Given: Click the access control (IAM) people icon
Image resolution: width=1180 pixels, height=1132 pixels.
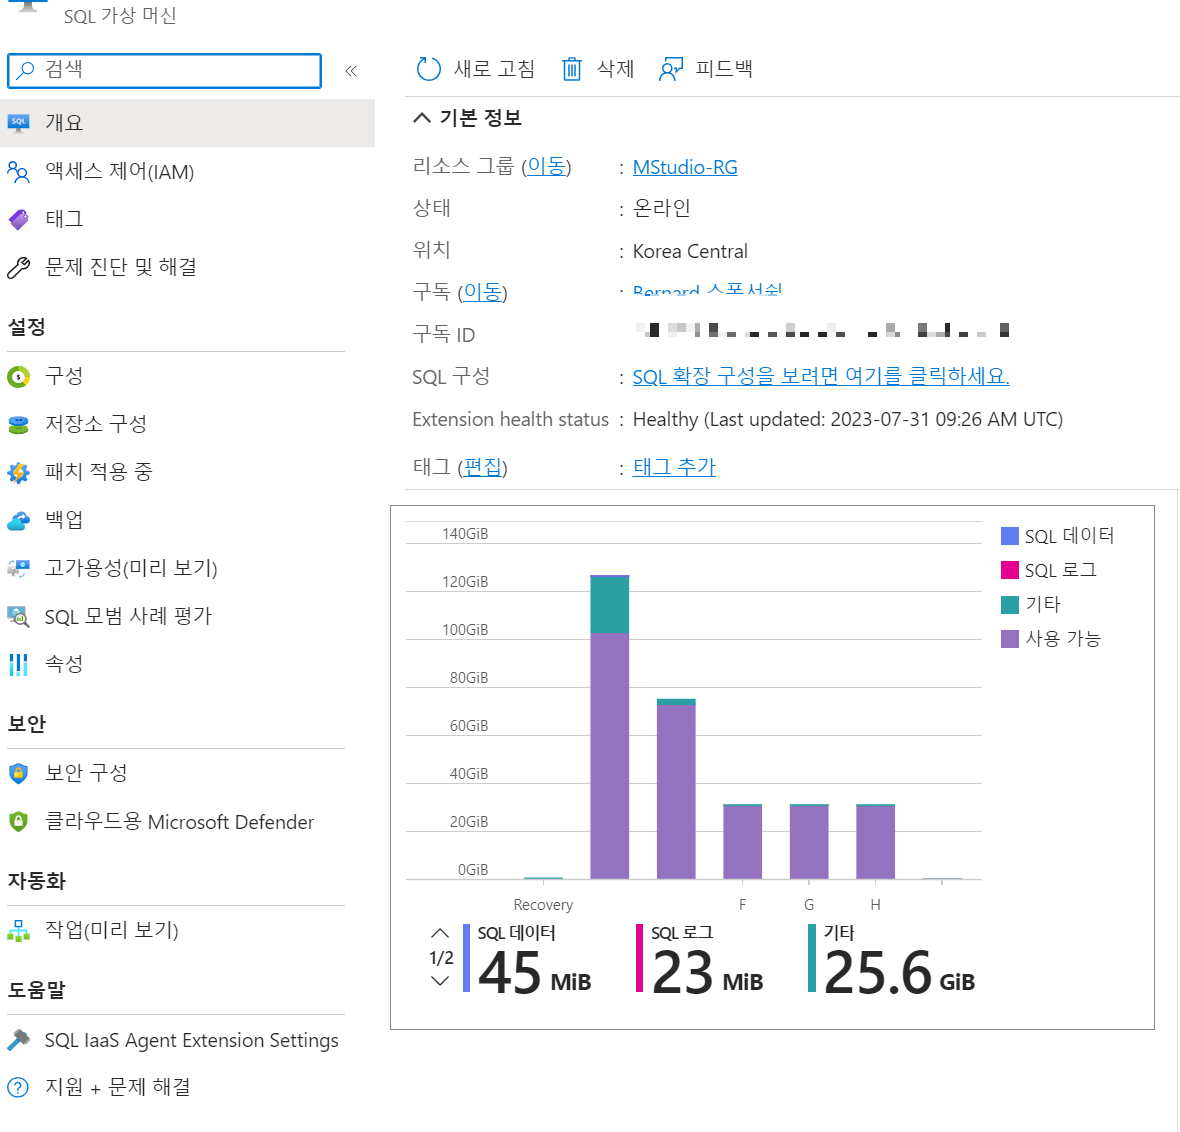Looking at the screenshot, I should 19,172.
